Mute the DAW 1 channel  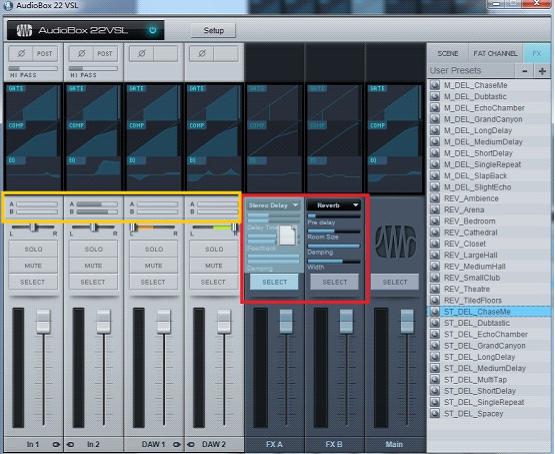(x=153, y=266)
